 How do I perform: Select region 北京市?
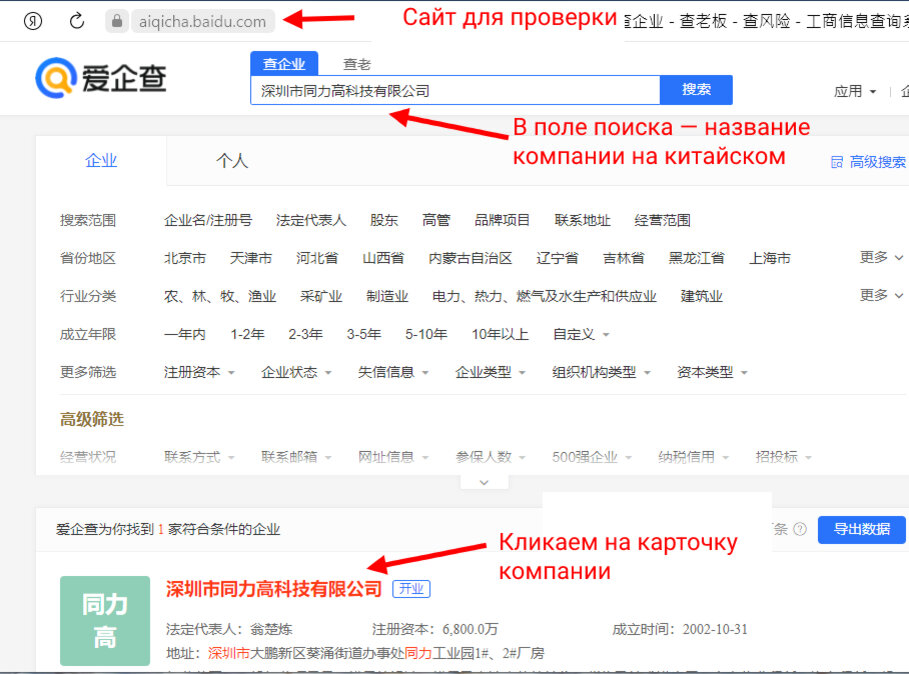click(x=185, y=258)
